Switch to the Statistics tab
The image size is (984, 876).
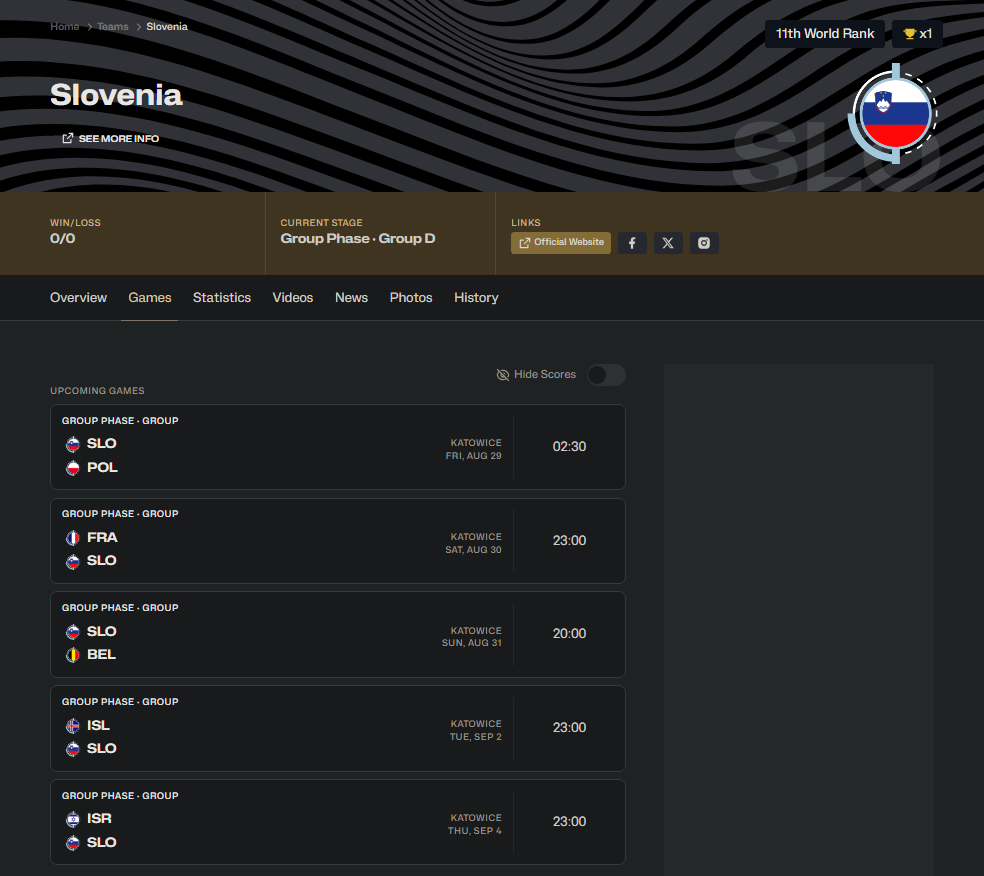[x=222, y=298]
